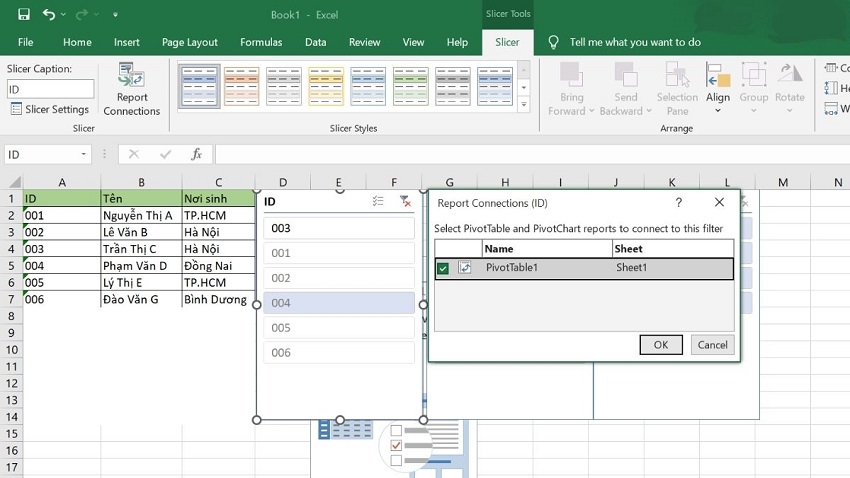Open the File menu

[x=25, y=42]
